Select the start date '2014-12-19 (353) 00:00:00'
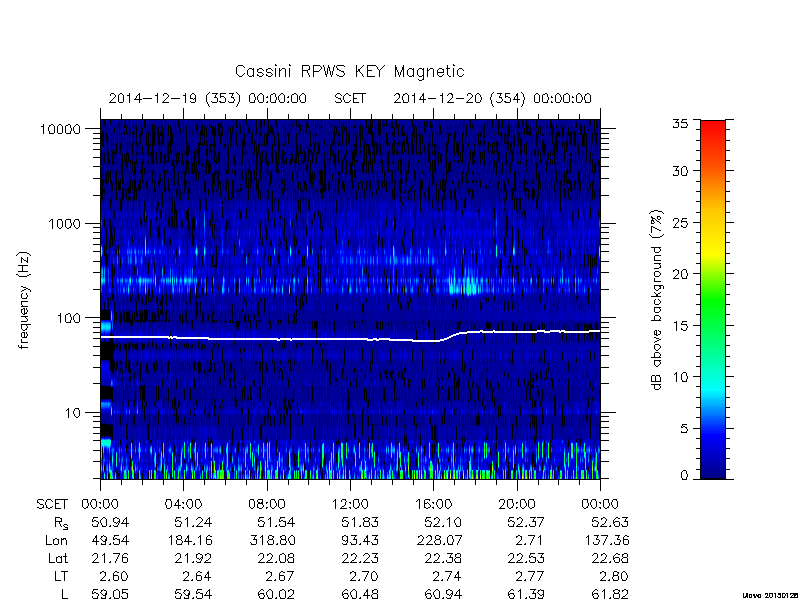 pyautogui.click(x=208, y=98)
